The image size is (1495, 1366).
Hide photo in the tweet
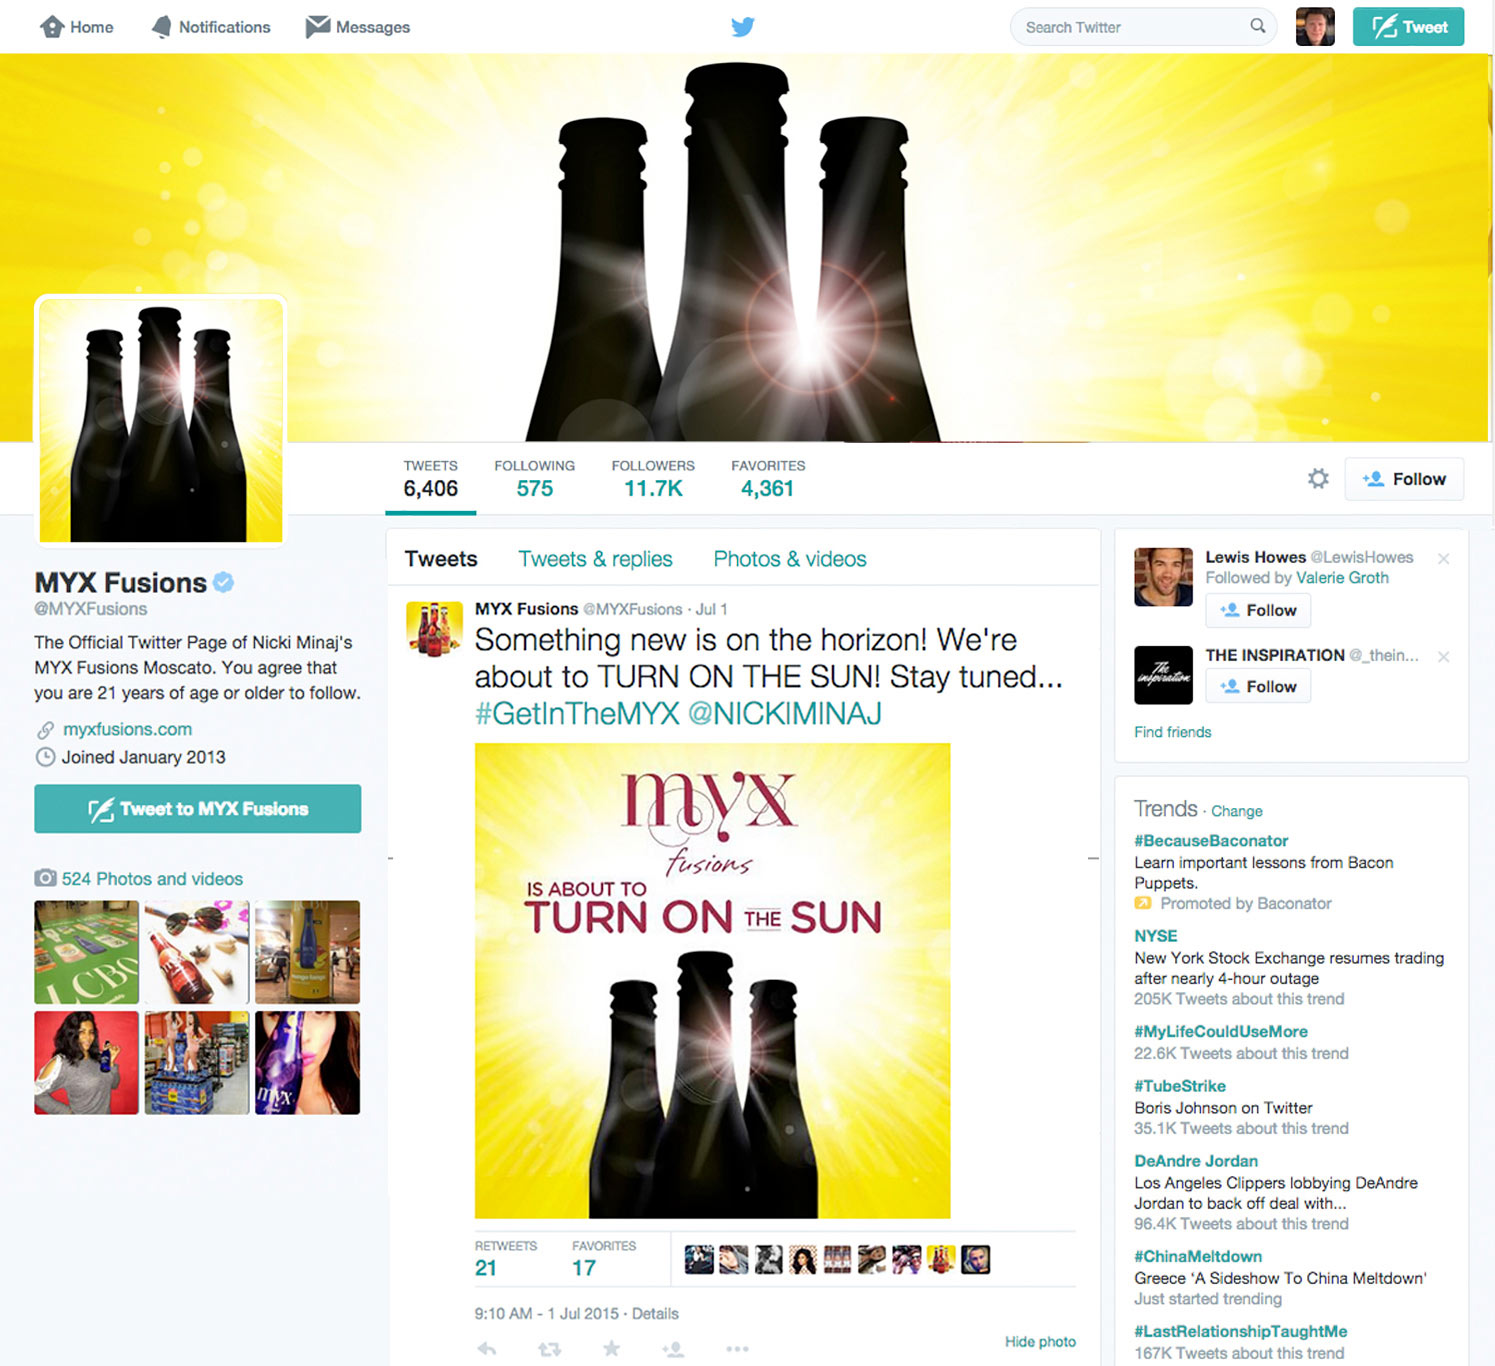[1040, 1342]
